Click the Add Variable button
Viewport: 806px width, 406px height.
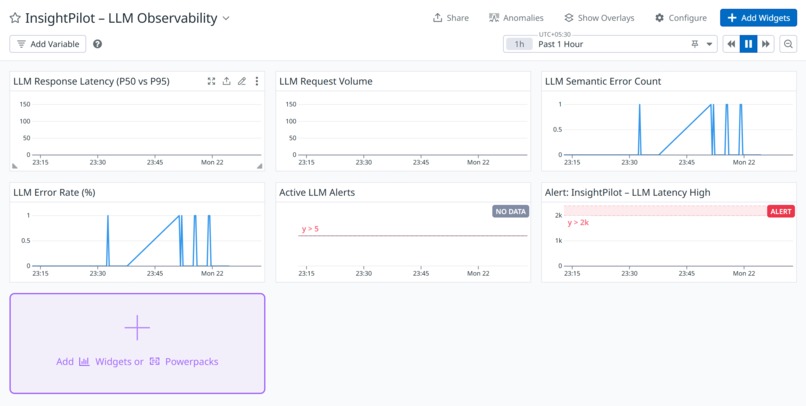48,44
